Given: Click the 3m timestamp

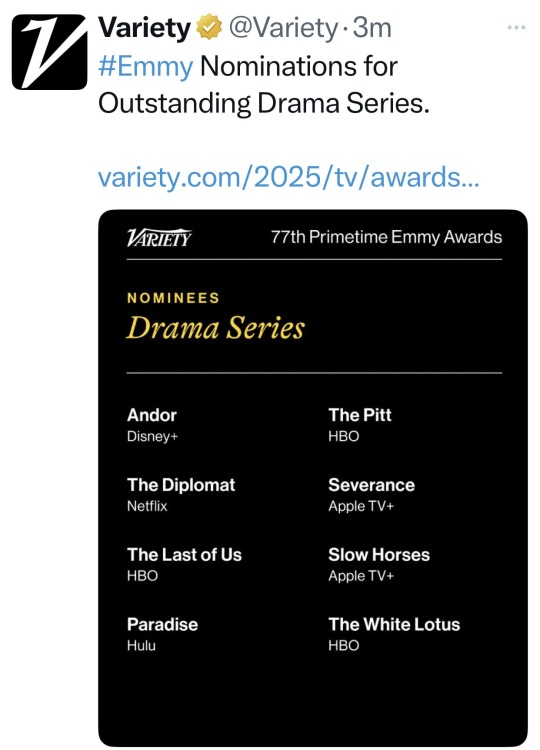Looking at the screenshot, I should coord(372,28).
